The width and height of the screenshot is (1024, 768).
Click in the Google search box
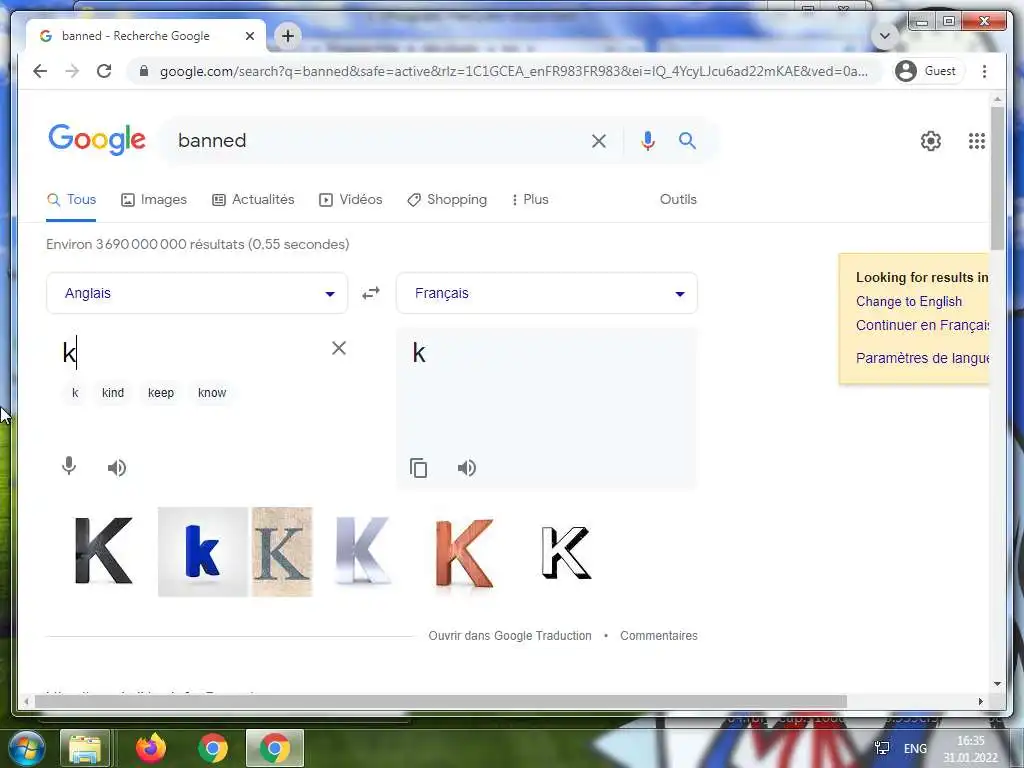click(x=379, y=140)
